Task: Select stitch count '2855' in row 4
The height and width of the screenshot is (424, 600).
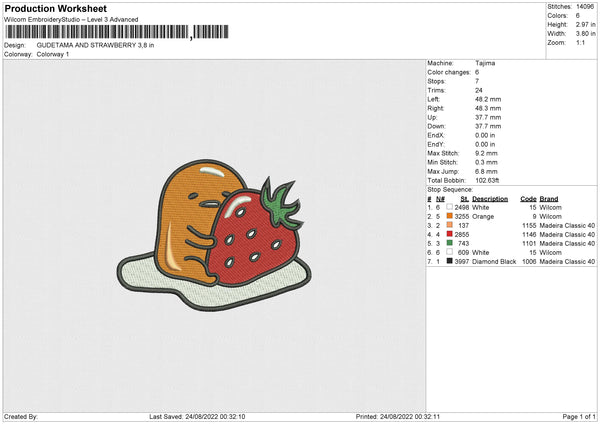Action: click(x=462, y=235)
